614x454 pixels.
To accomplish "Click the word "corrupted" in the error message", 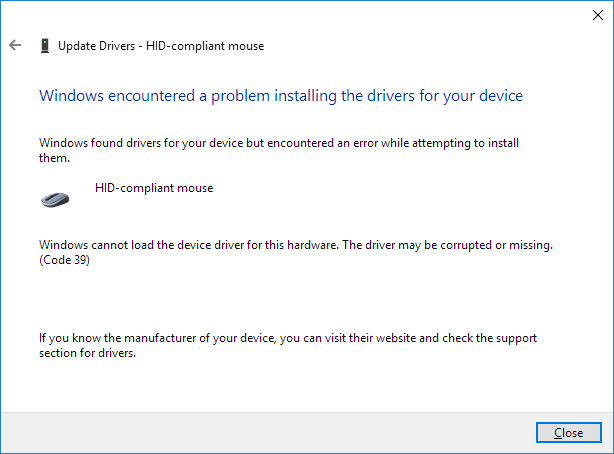I will coord(466,245).
